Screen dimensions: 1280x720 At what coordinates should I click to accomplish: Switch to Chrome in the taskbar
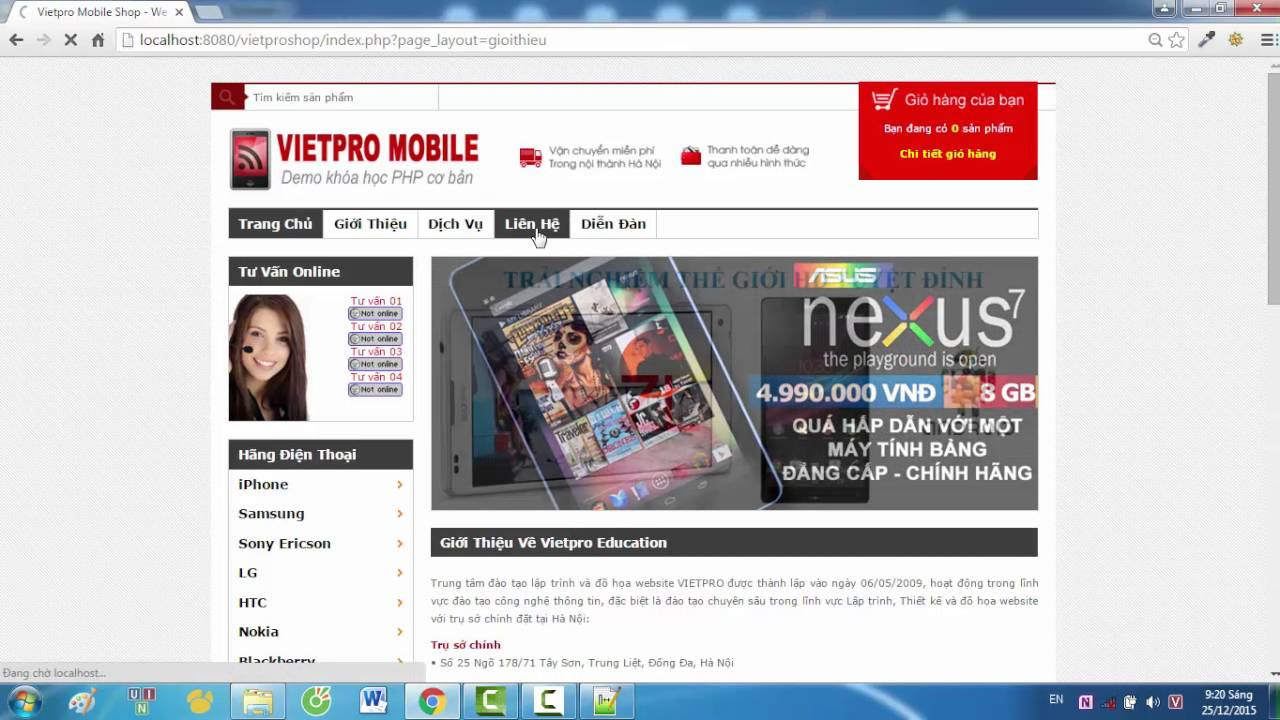pos(432,701)
